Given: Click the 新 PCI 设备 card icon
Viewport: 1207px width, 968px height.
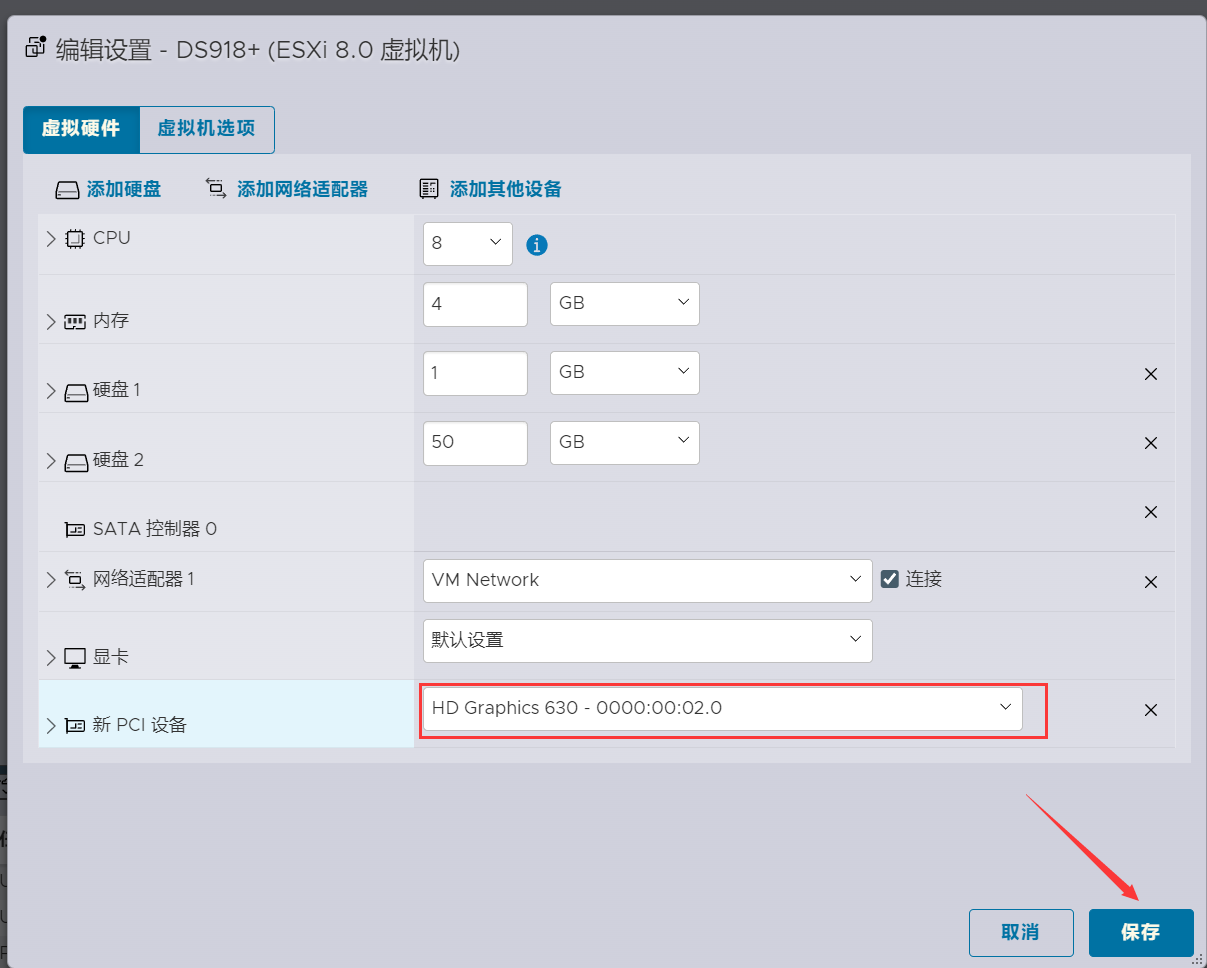Looking at the screenshot, I should pyautogui.click(x=75, y=726).
